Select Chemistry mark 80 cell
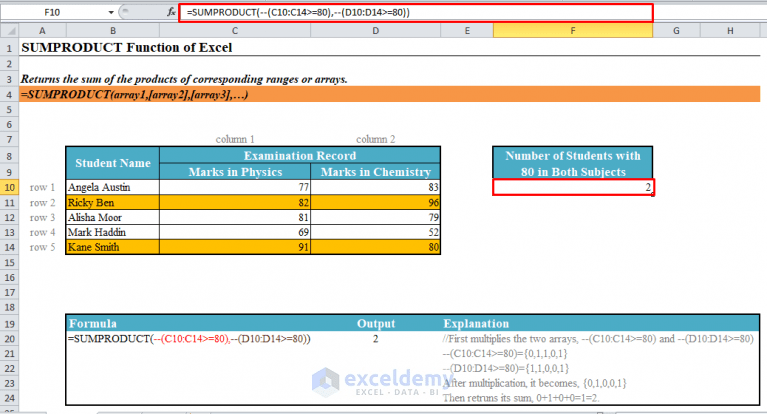The image size is (767, 414). click(376, 247)
